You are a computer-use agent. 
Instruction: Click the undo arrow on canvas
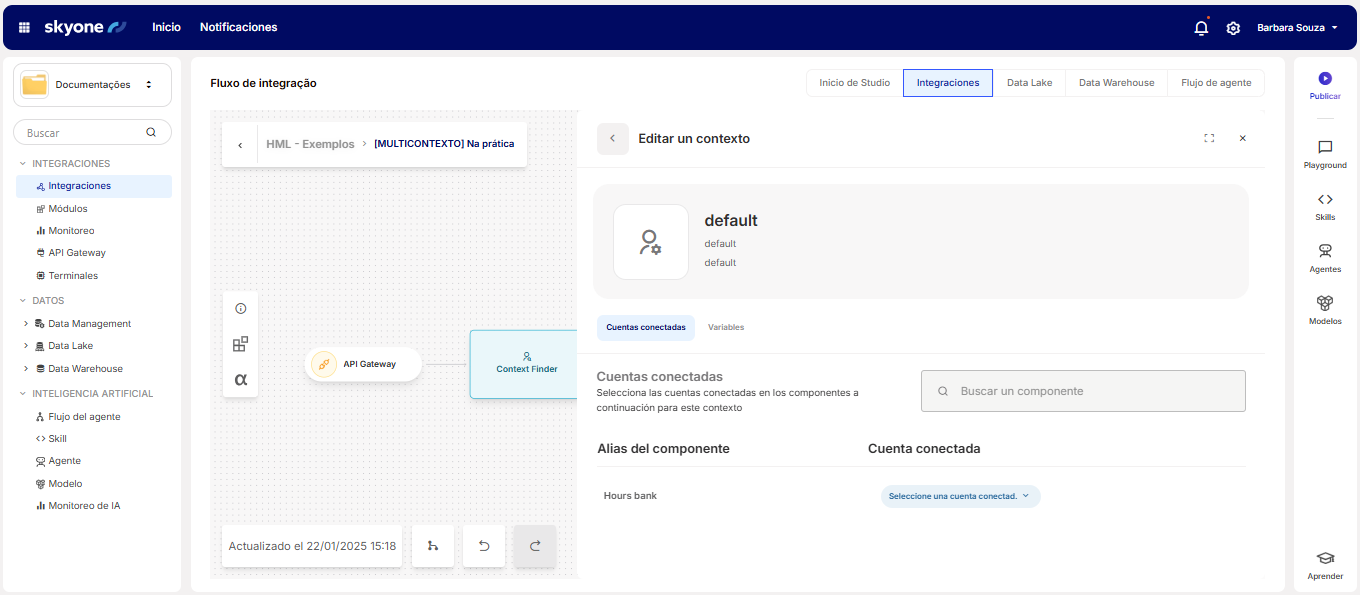[484, 546]
